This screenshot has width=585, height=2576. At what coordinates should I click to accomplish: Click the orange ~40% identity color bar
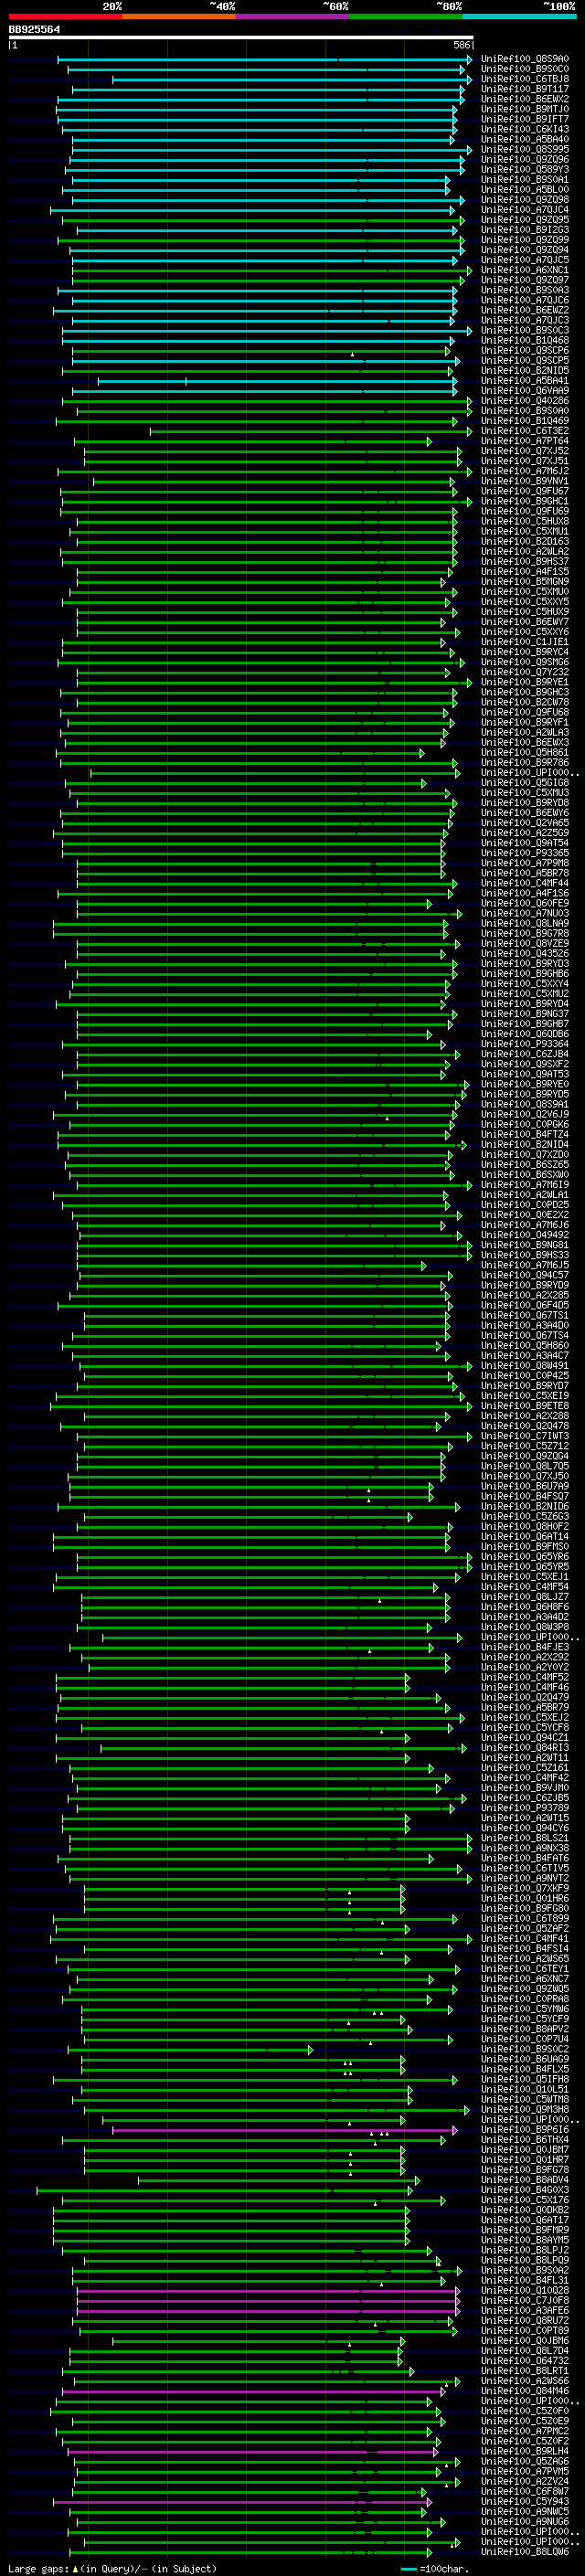pyautogui.click(x=179, y=16)
